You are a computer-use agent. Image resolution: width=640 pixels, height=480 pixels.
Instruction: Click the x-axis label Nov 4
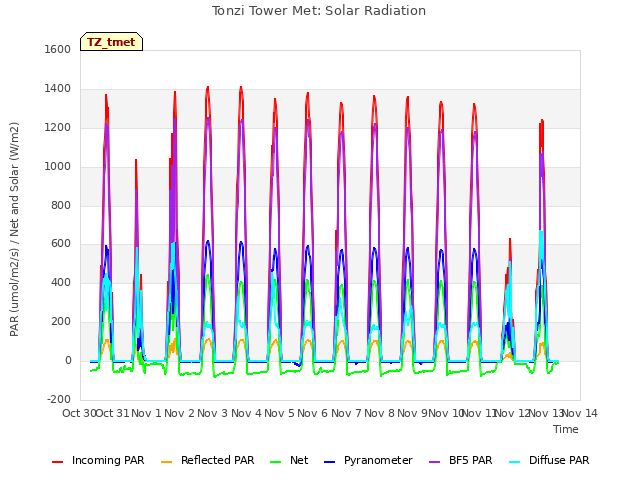click(246, 413)
